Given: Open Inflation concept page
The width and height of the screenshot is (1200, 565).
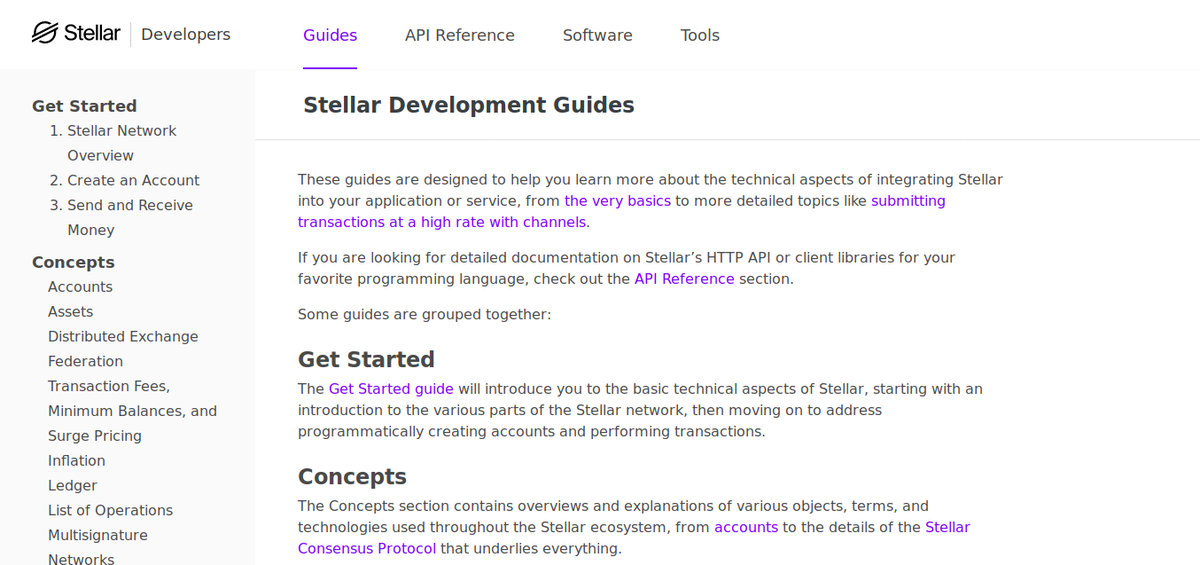Looking at the screenshot, I should tap(76, 461).
